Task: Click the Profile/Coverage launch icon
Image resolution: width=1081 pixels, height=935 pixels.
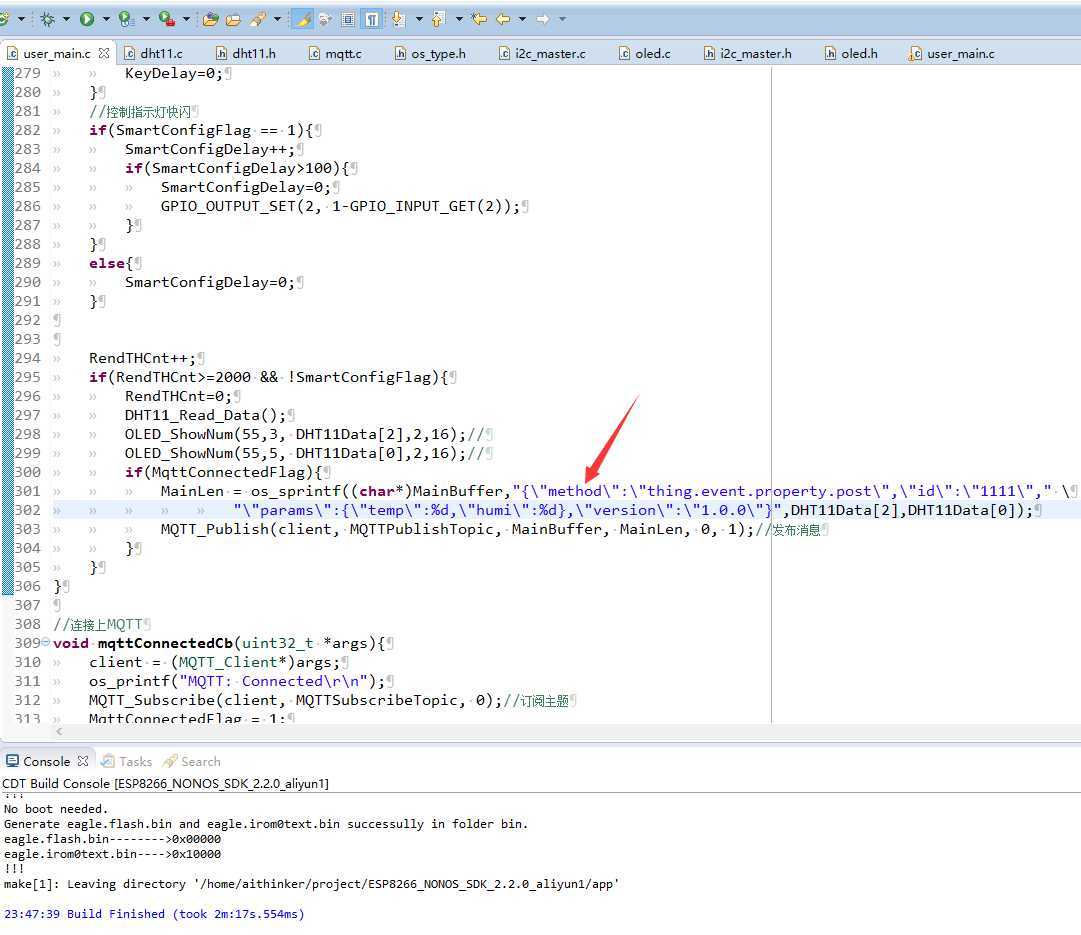Action: (x=126, y=19)
